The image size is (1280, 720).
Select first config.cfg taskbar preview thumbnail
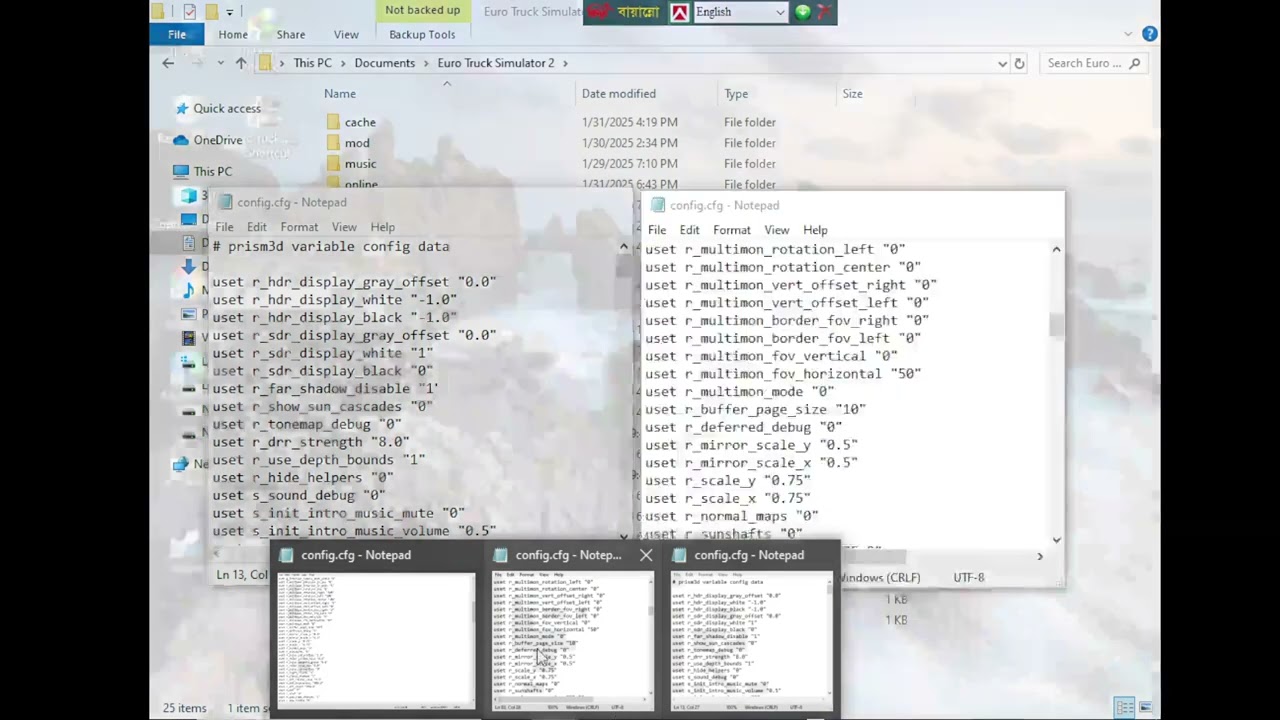tap(376, 640)
